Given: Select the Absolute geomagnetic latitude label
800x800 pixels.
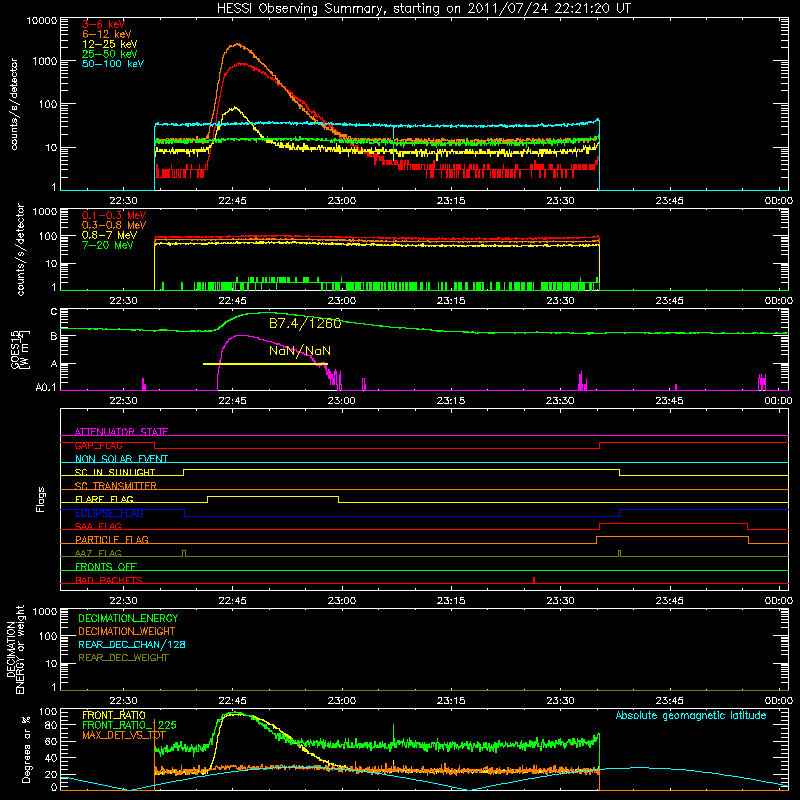Looking at the screenshot, I should pos(691,716).
